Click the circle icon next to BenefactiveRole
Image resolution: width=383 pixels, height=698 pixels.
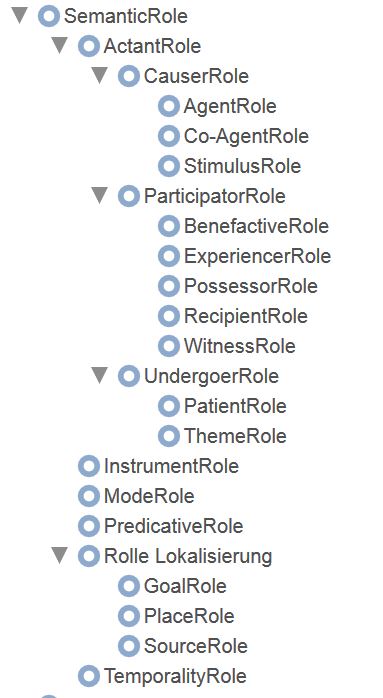pos(169,226)
